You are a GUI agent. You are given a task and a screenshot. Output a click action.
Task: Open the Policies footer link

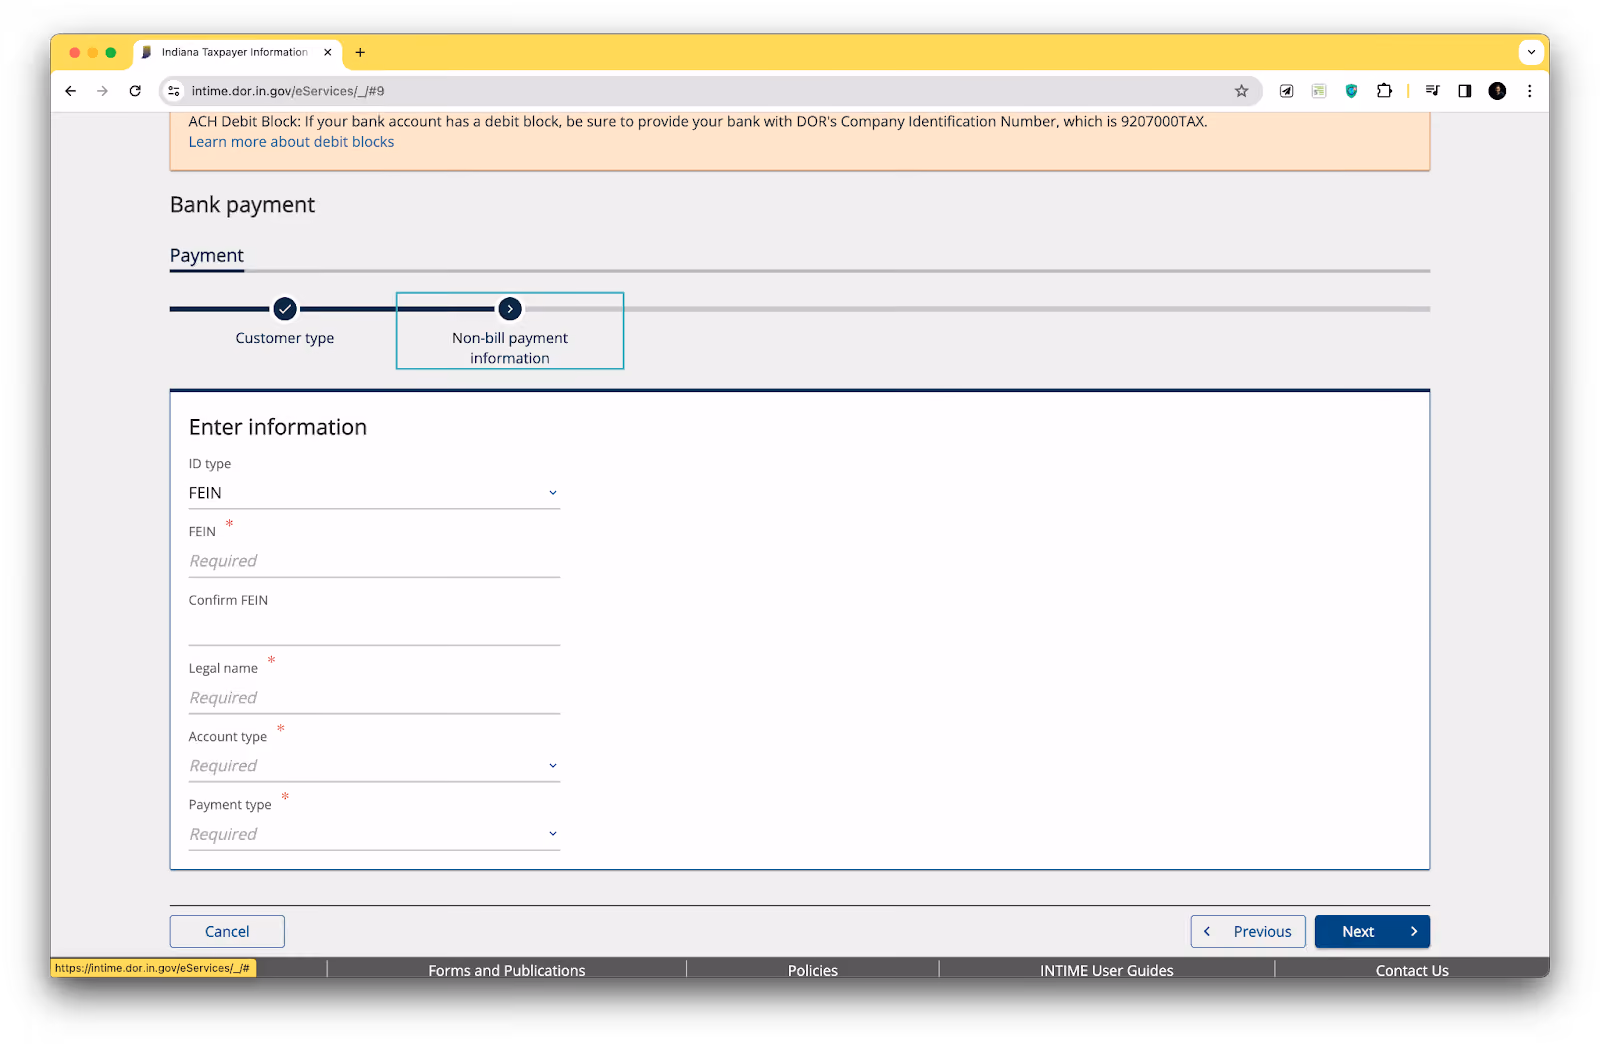[813, 970]
